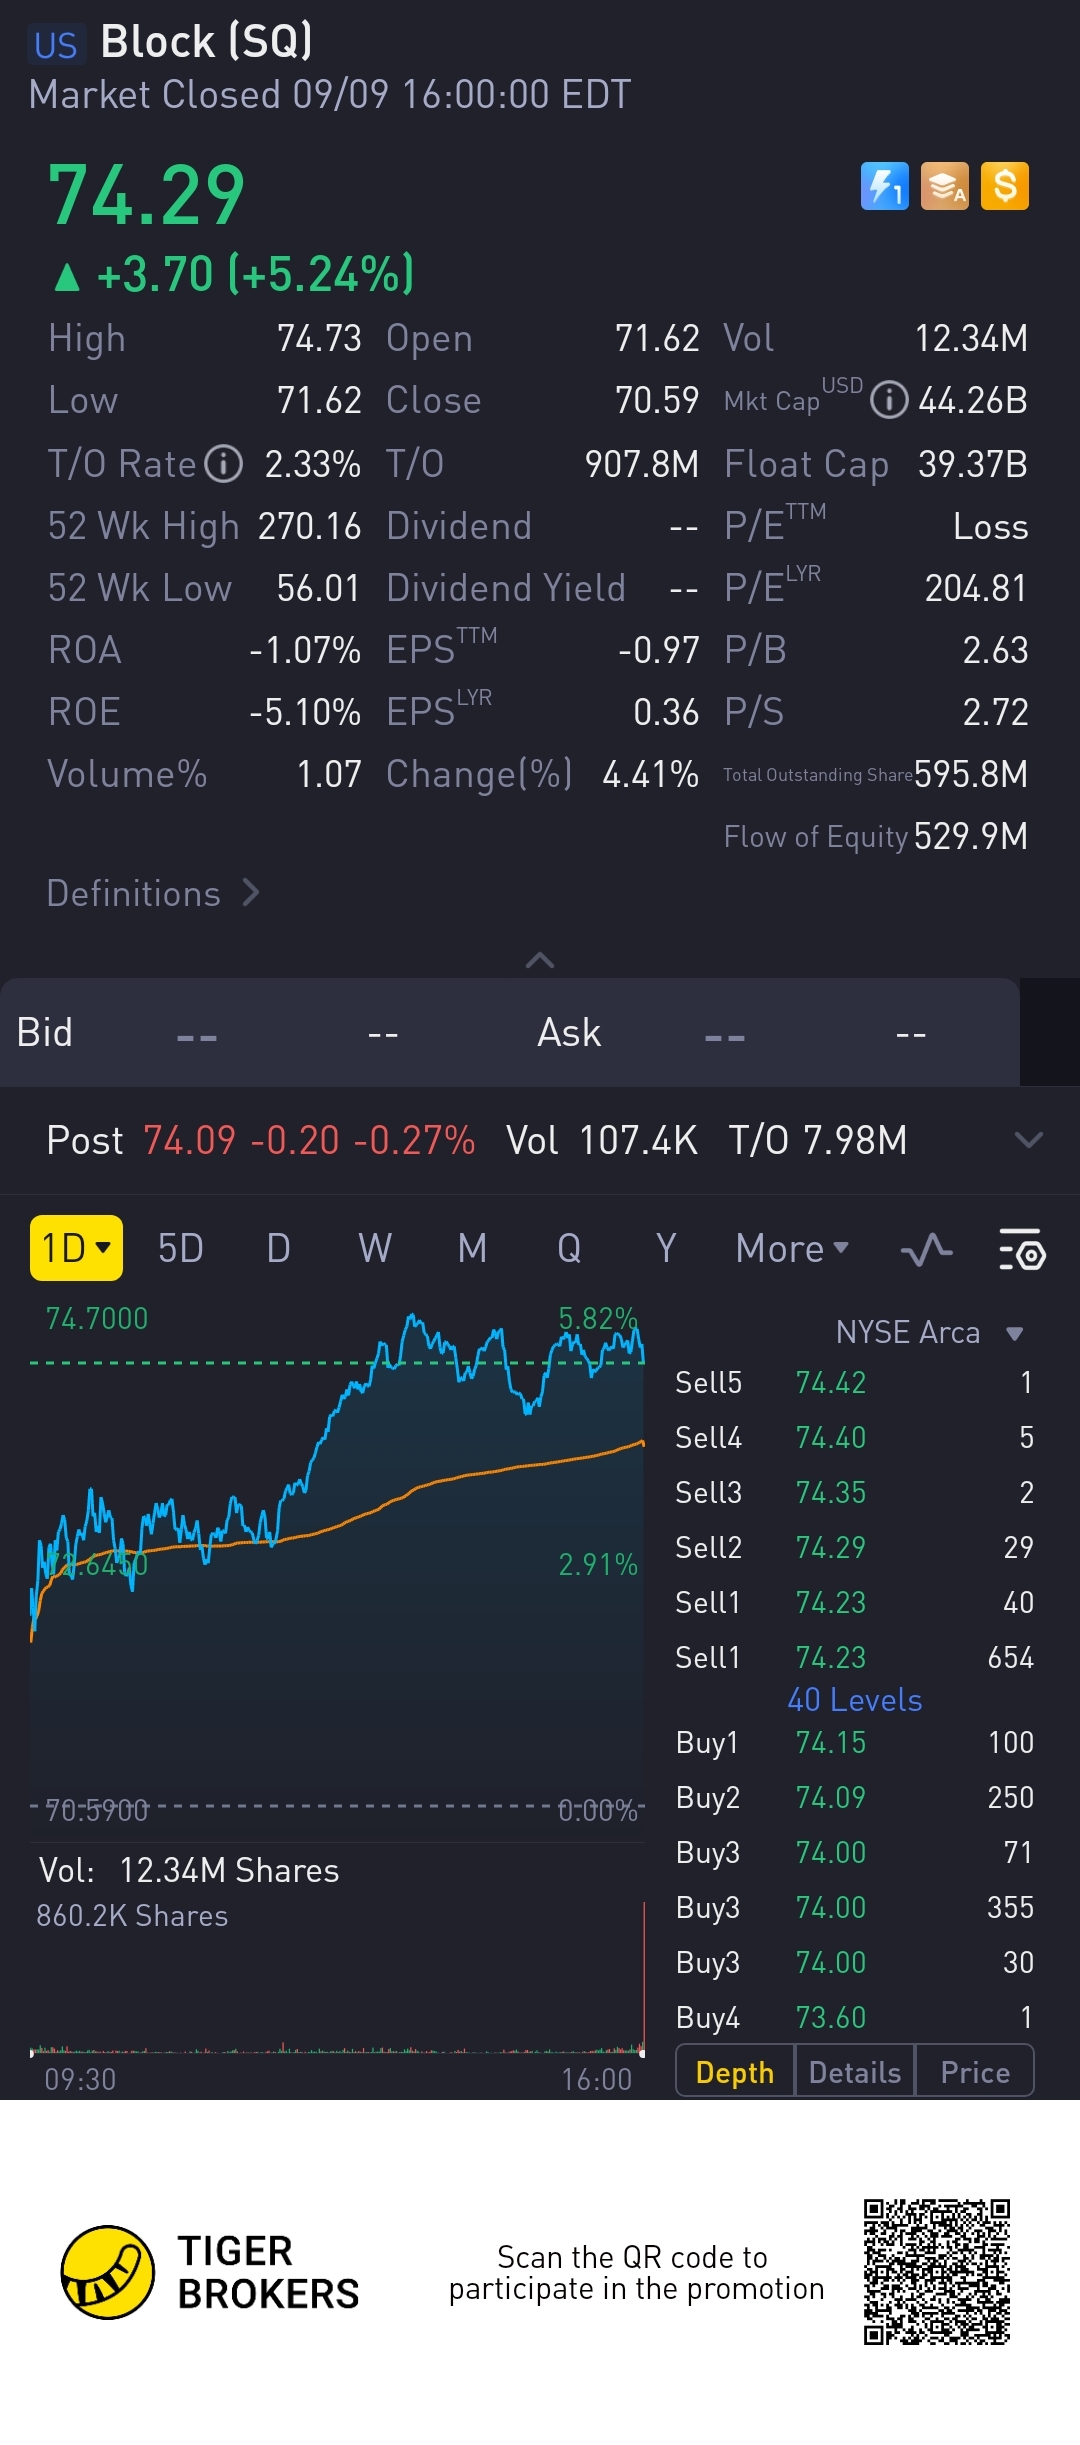
Task: Tap the T/O Rate info icon
Action: click(x=224, y=464)
